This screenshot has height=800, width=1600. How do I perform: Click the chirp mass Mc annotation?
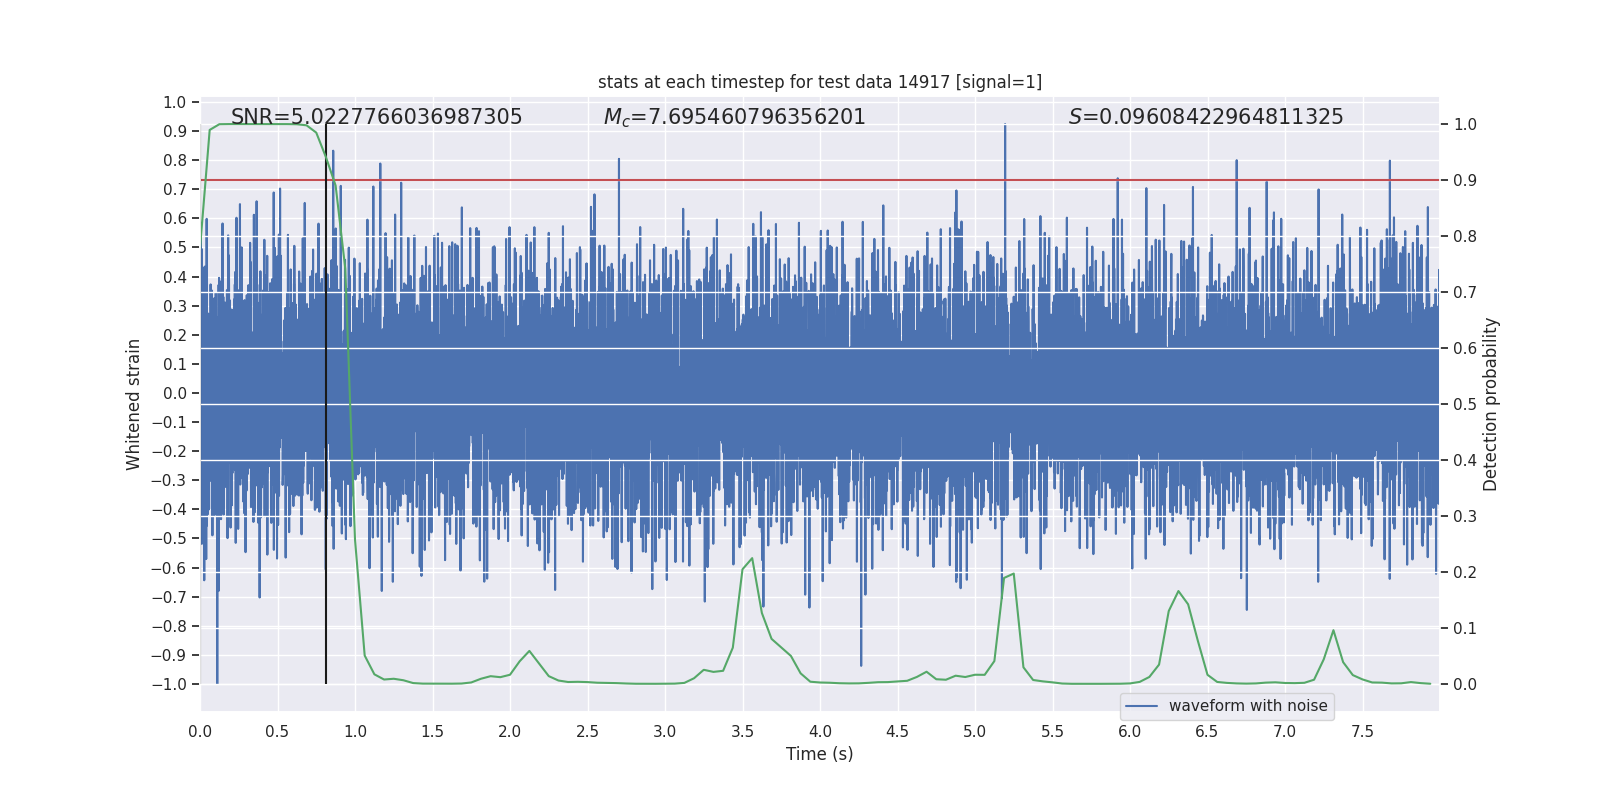(x=734, y=117)
